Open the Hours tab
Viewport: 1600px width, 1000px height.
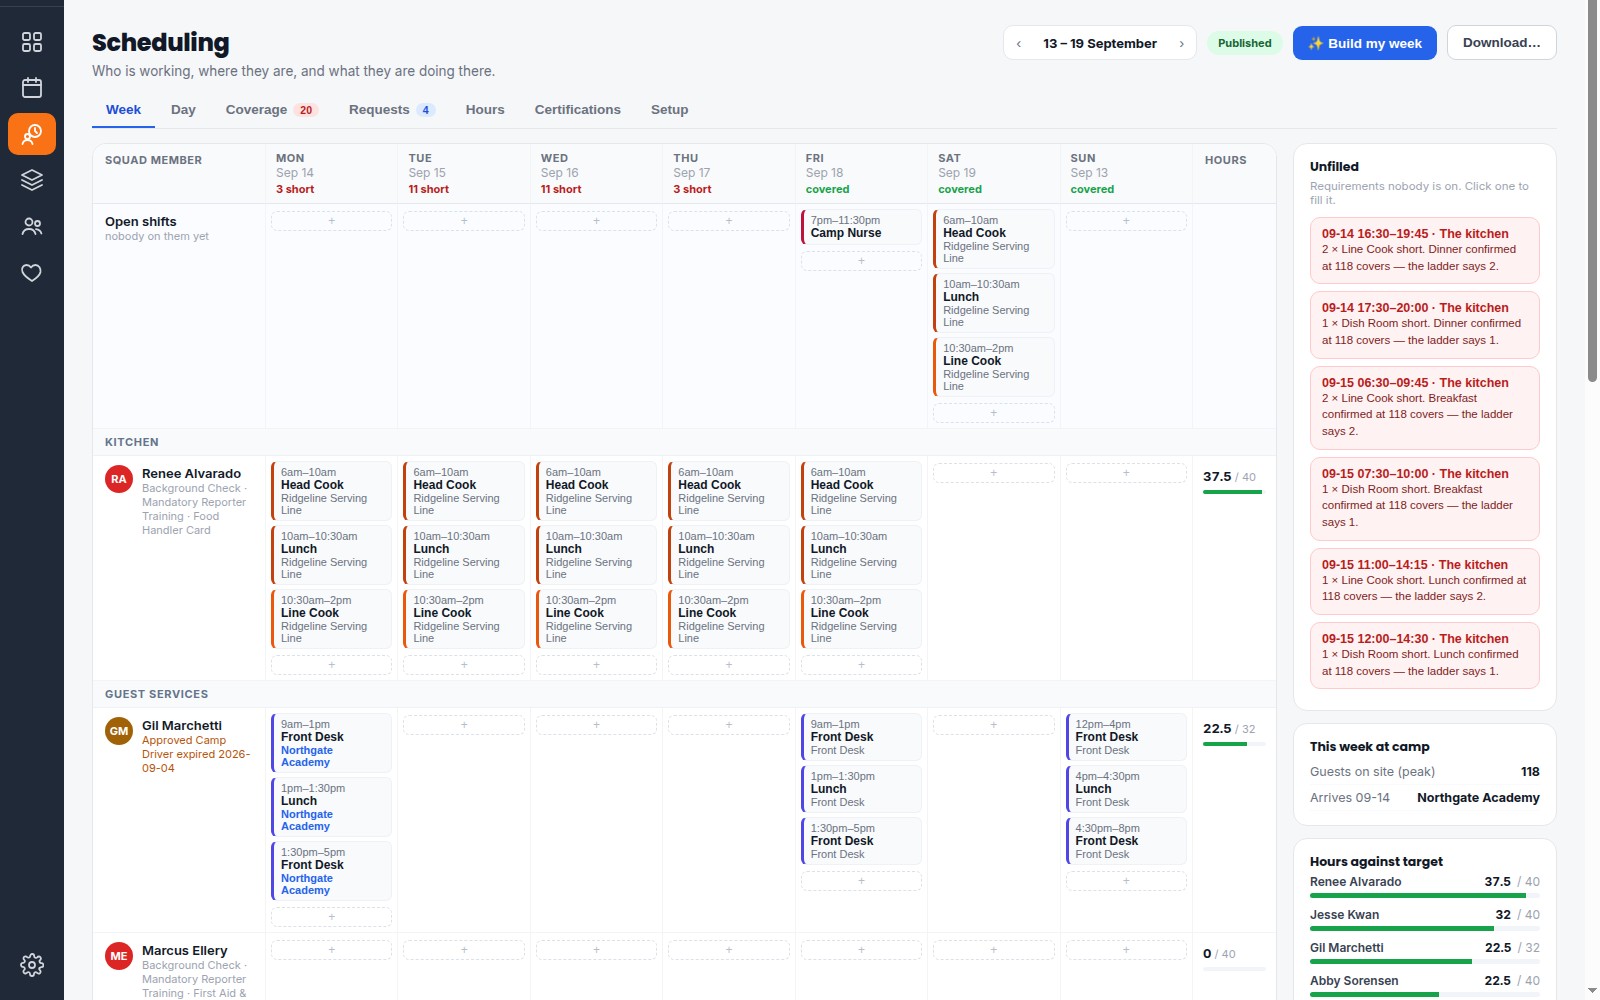[485, 110]
